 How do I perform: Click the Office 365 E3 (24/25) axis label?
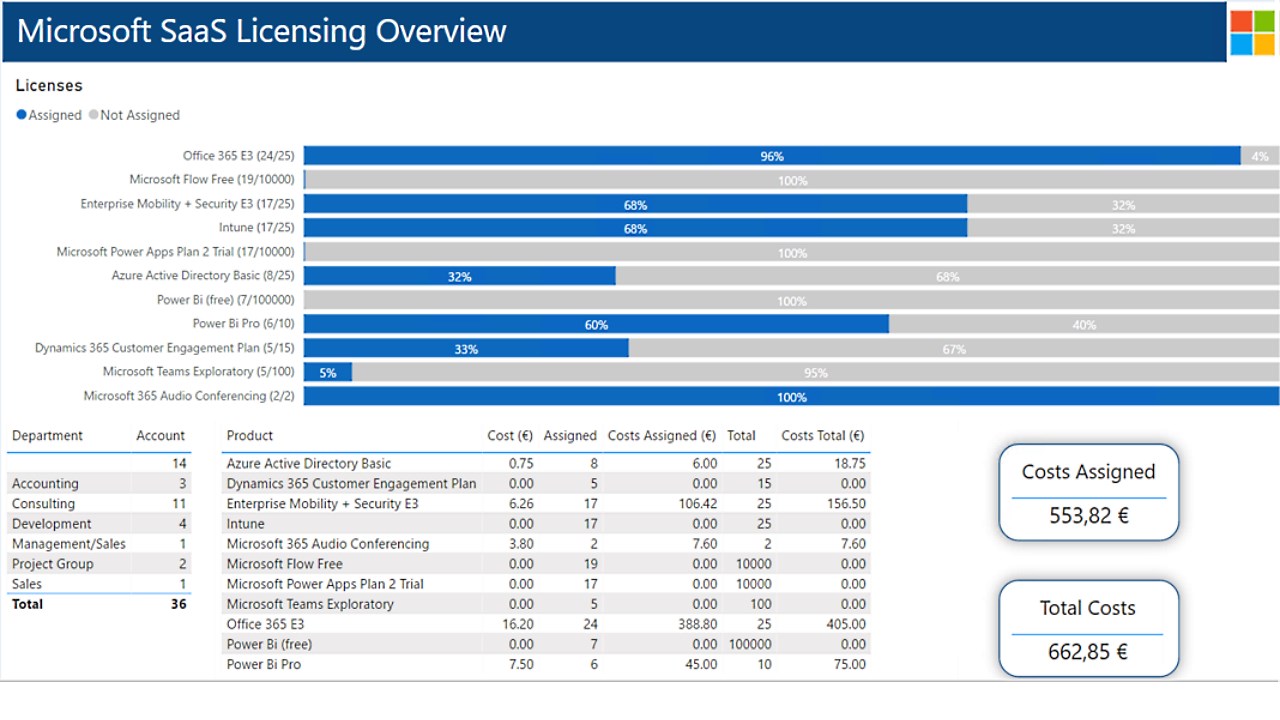coord(239,156)
